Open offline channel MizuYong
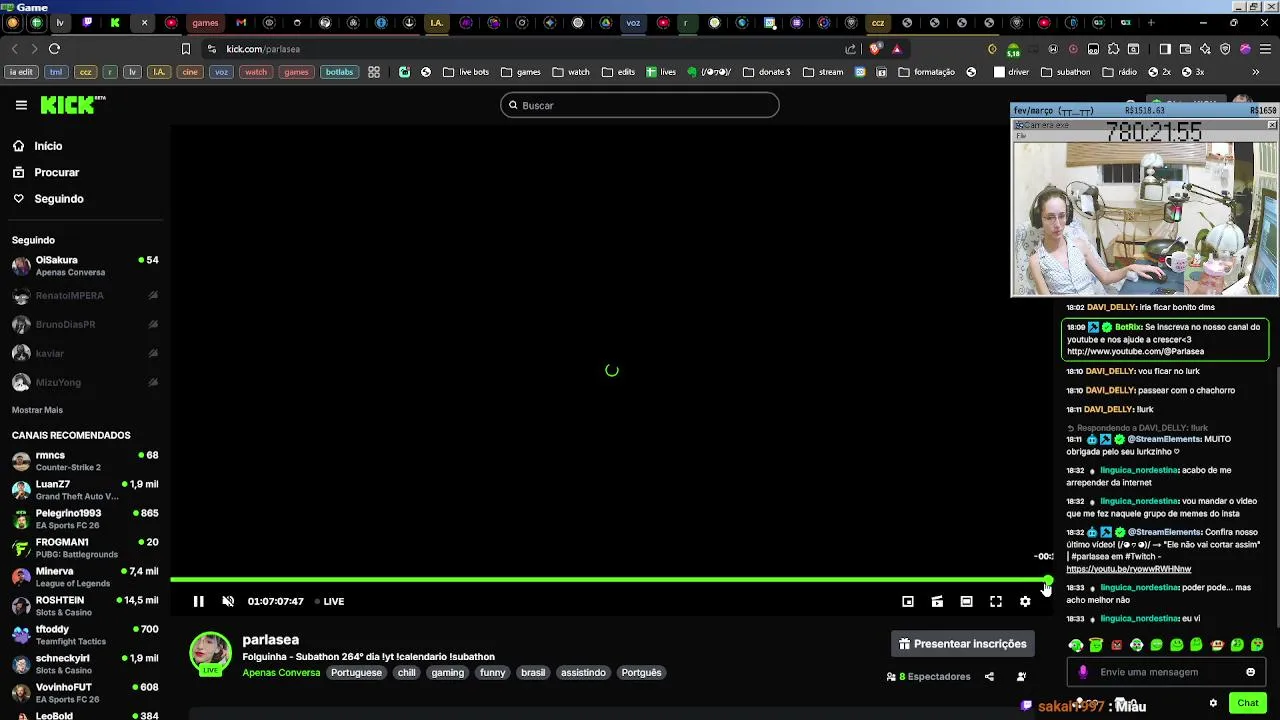Image resolution: width=1280 pixels, height=720 pixels. 85,382
